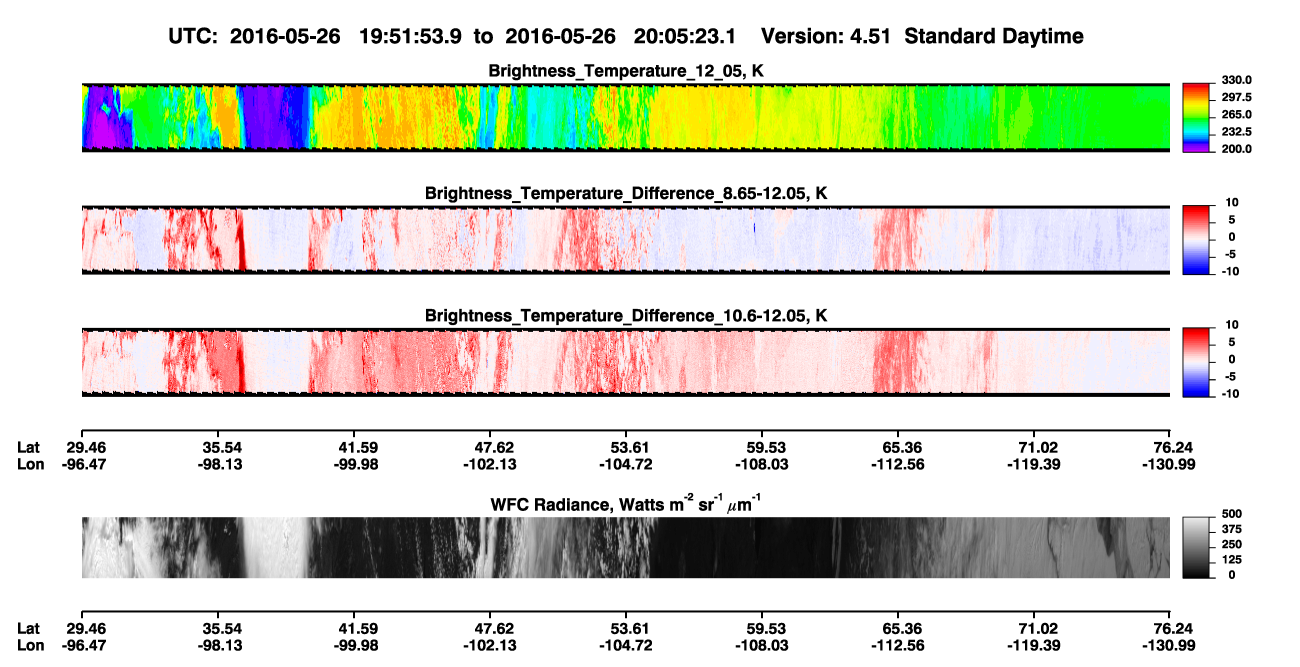The height and width of the screenshot is (667, 1300).
Task: Click longitude -119.39 under the WFC Radiance panel
Action: (1032, 645)
